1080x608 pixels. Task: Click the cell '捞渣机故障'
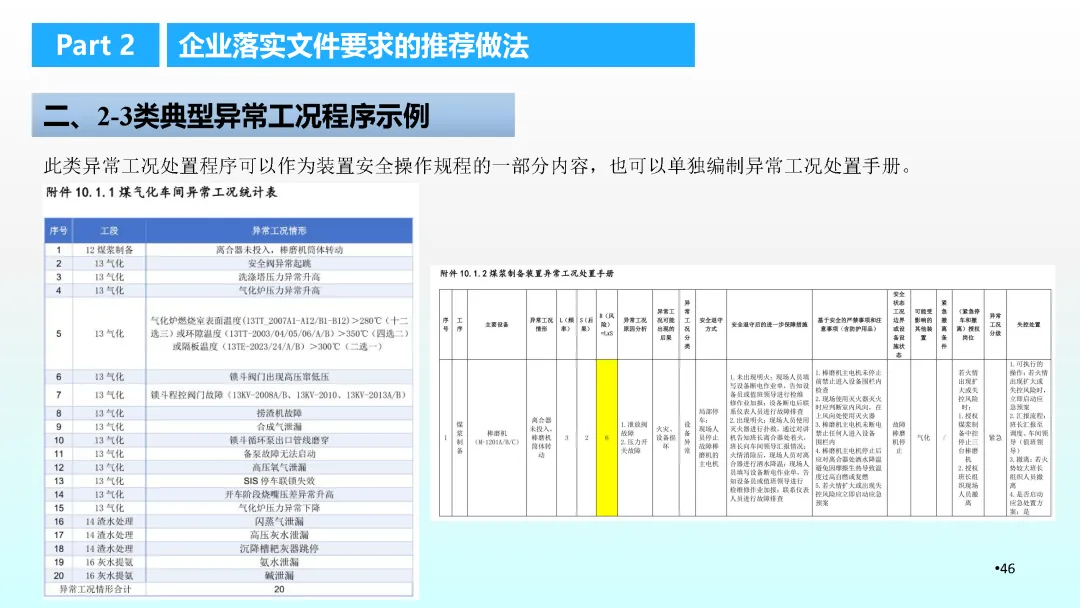point(279,413)
